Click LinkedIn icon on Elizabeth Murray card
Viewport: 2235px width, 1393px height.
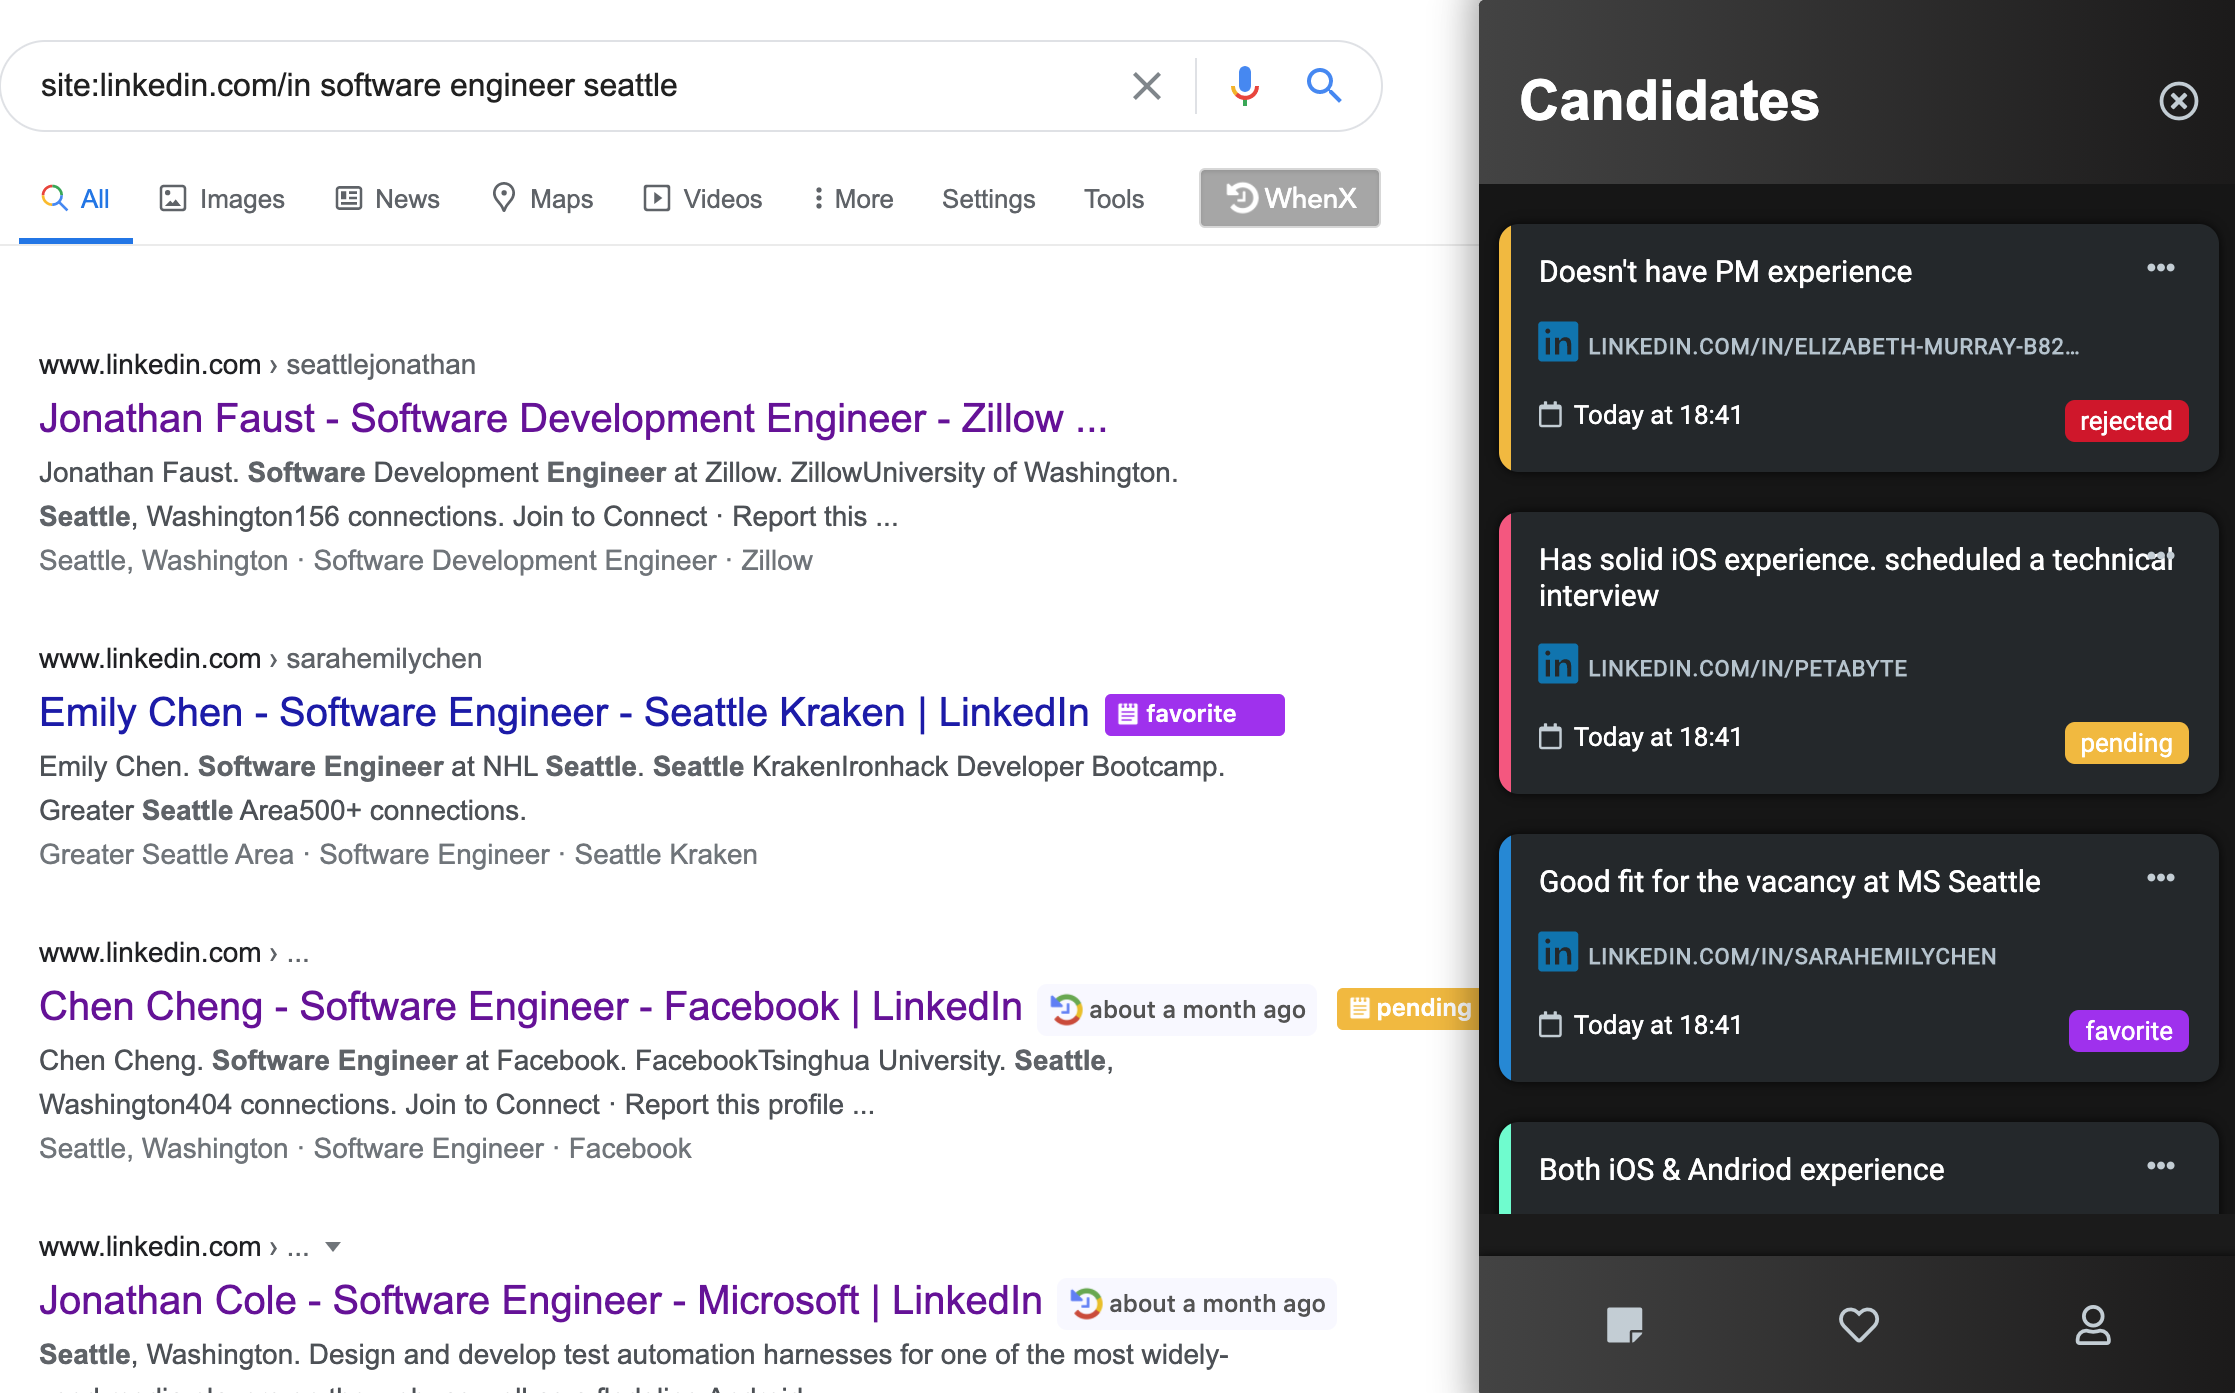[1557, 343]
